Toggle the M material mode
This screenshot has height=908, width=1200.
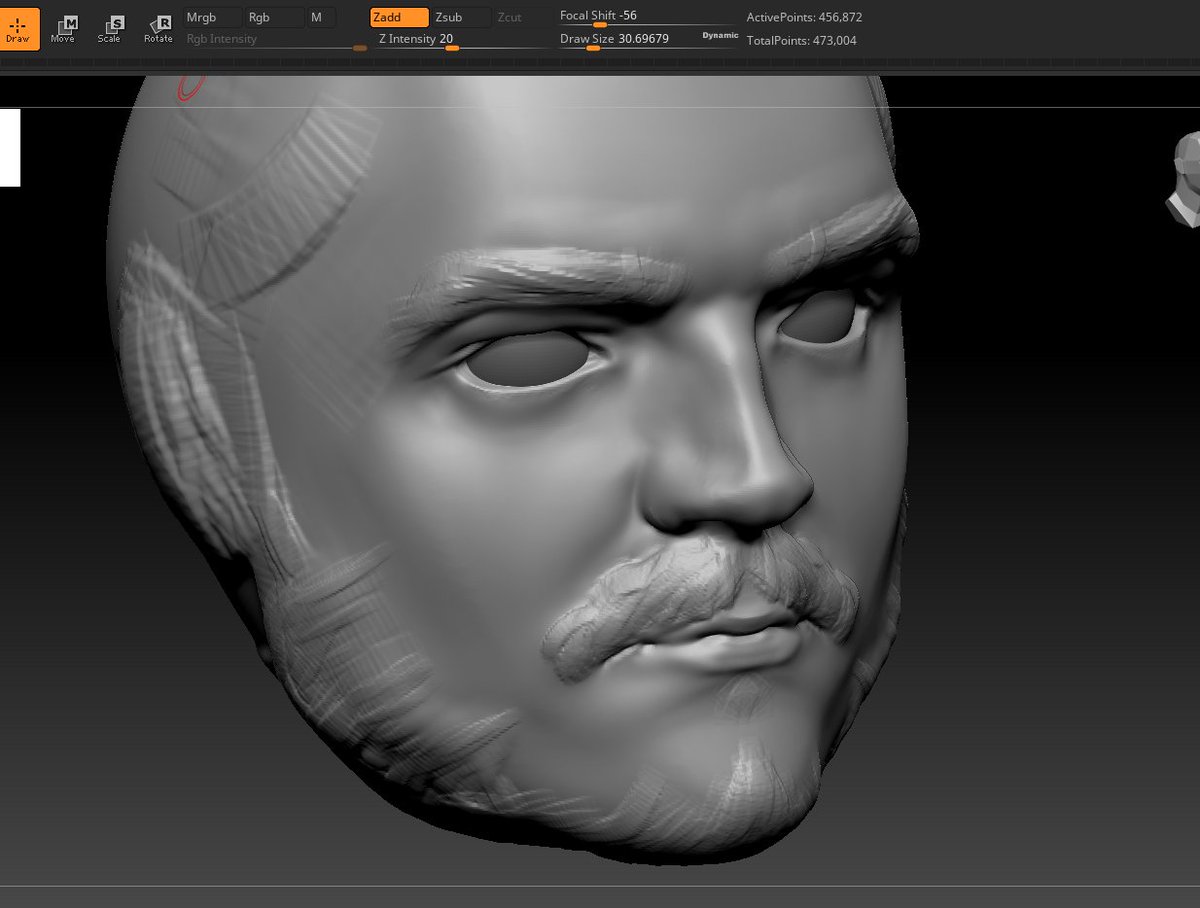tap(321, 17)
